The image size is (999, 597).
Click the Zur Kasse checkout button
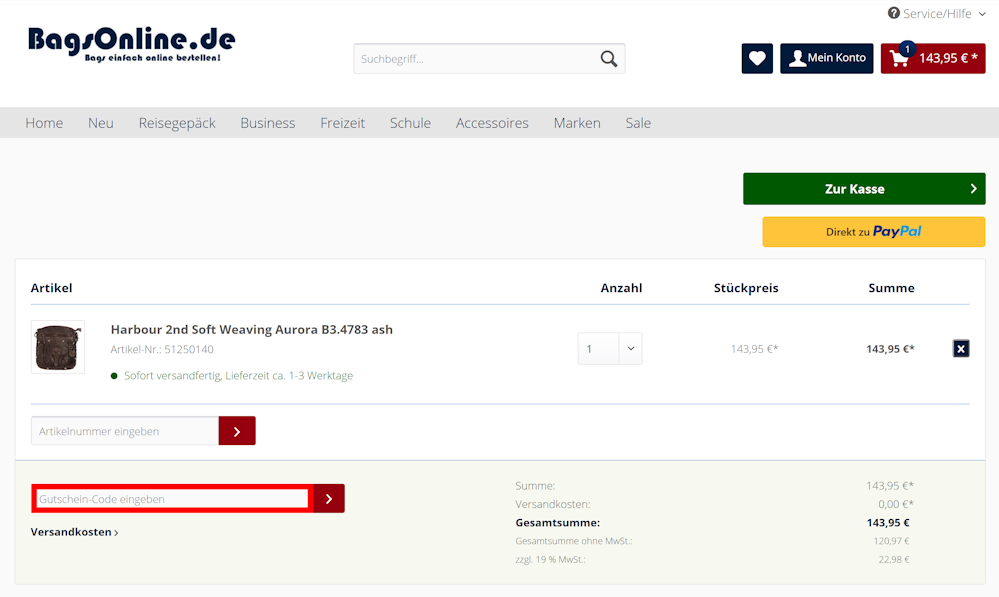(864, 189)
